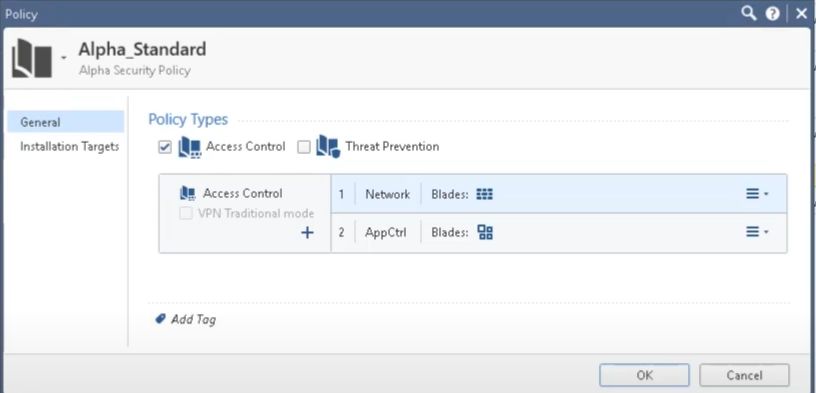Click the Cancel button
The height and width of the screenshot is (393, 816).
(x=744, y=375)
